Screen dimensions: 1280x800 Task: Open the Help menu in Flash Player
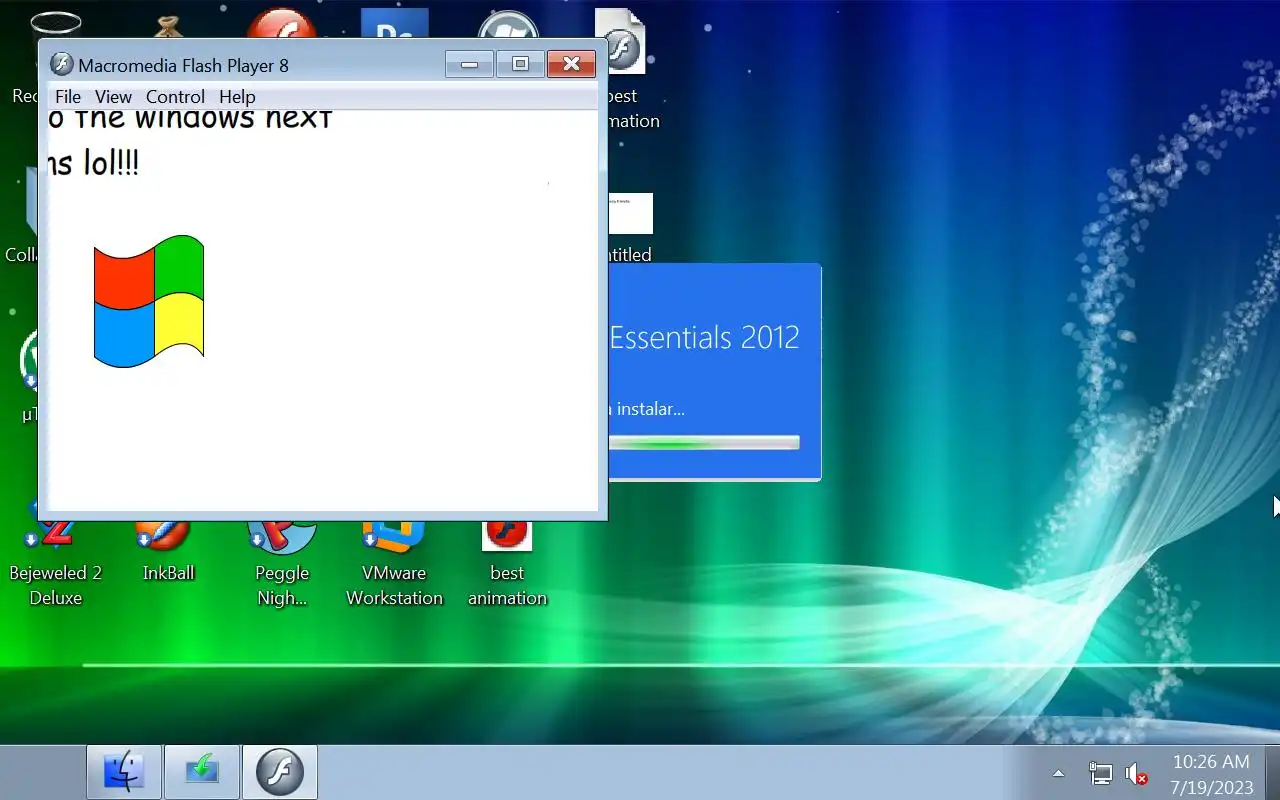click(237, 97)
